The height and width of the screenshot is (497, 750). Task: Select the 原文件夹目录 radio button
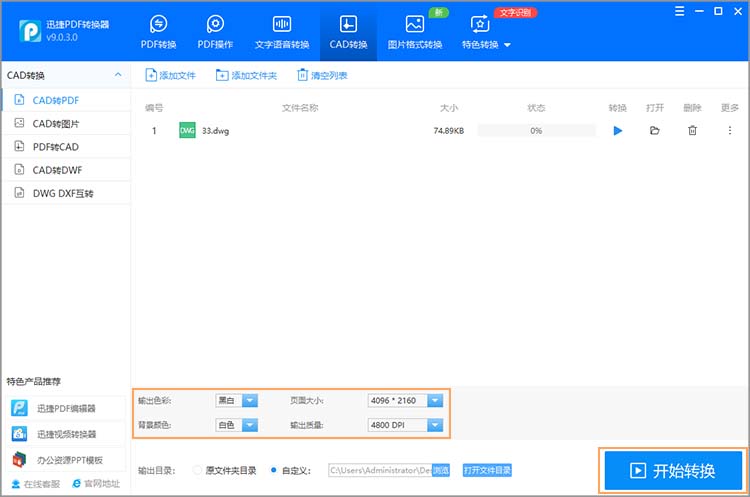click(x=197, y=470)
